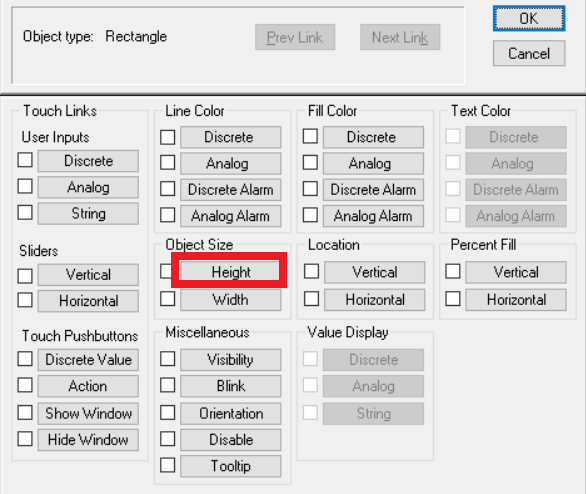Tick Line Color Analog checkbox
This screenshot has height=494, width=586.
click(x=167, y=162)
